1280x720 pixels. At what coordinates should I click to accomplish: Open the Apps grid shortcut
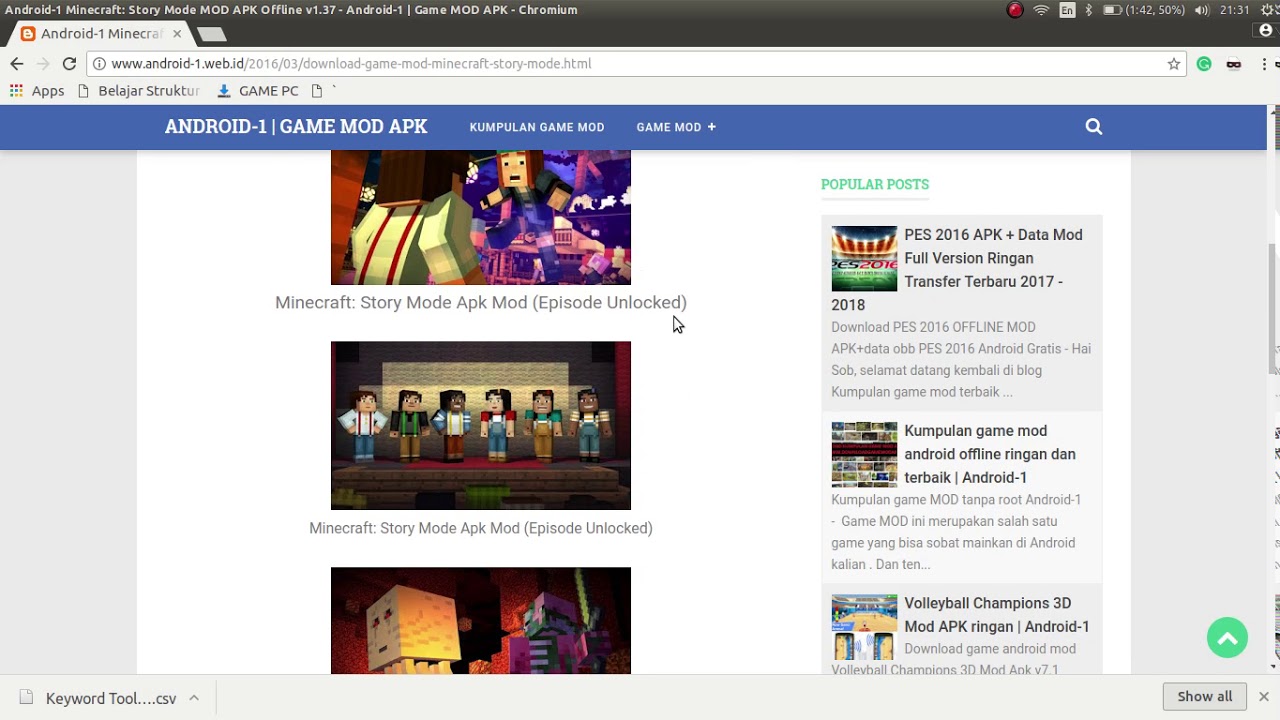tap(37, 90)
